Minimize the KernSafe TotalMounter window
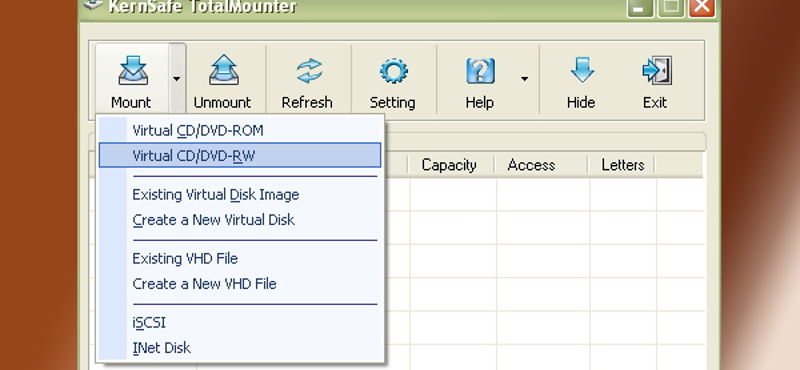 [640, 7]
